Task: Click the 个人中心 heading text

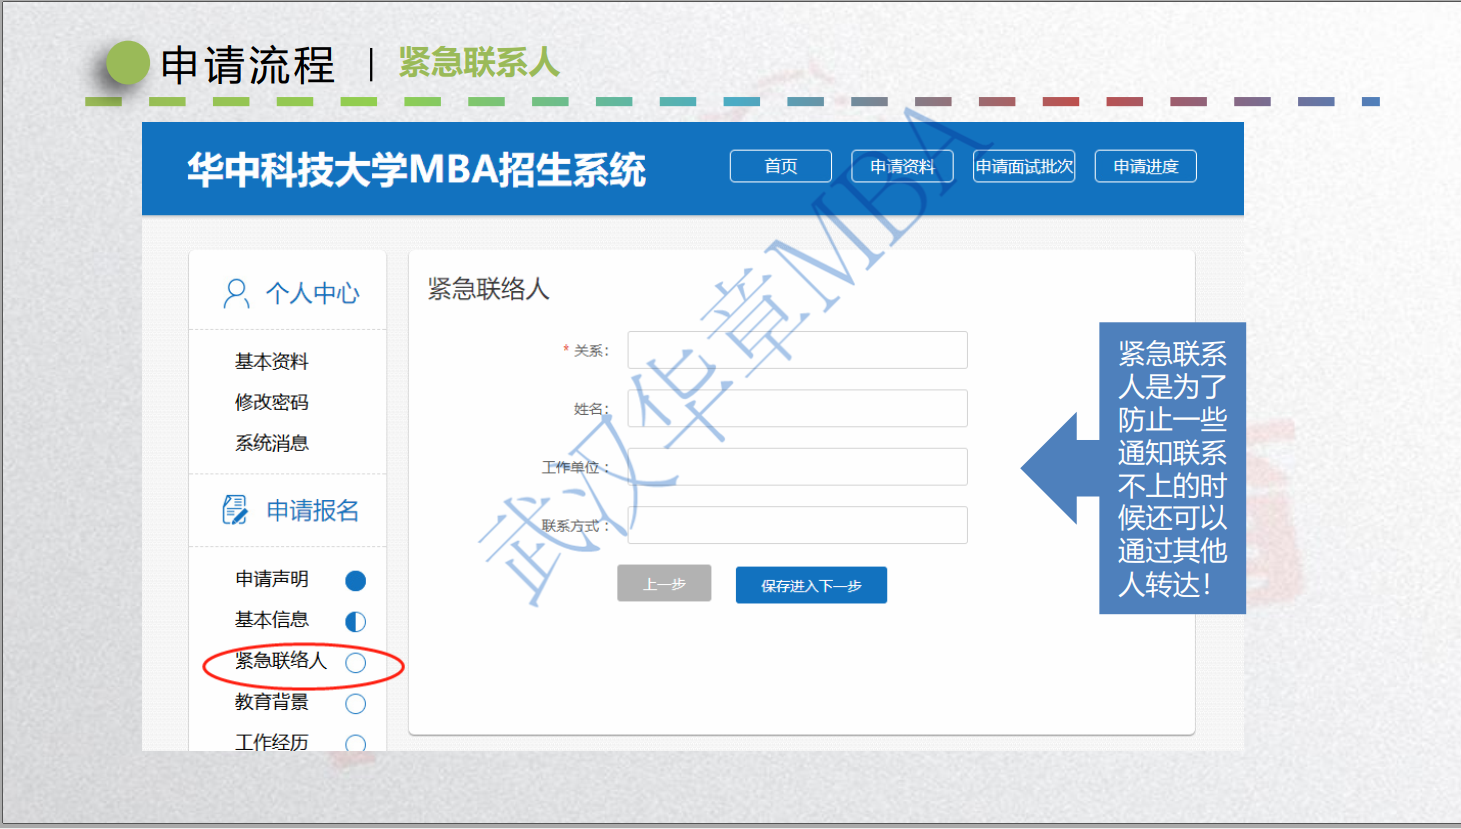Action: coord(312,293)
